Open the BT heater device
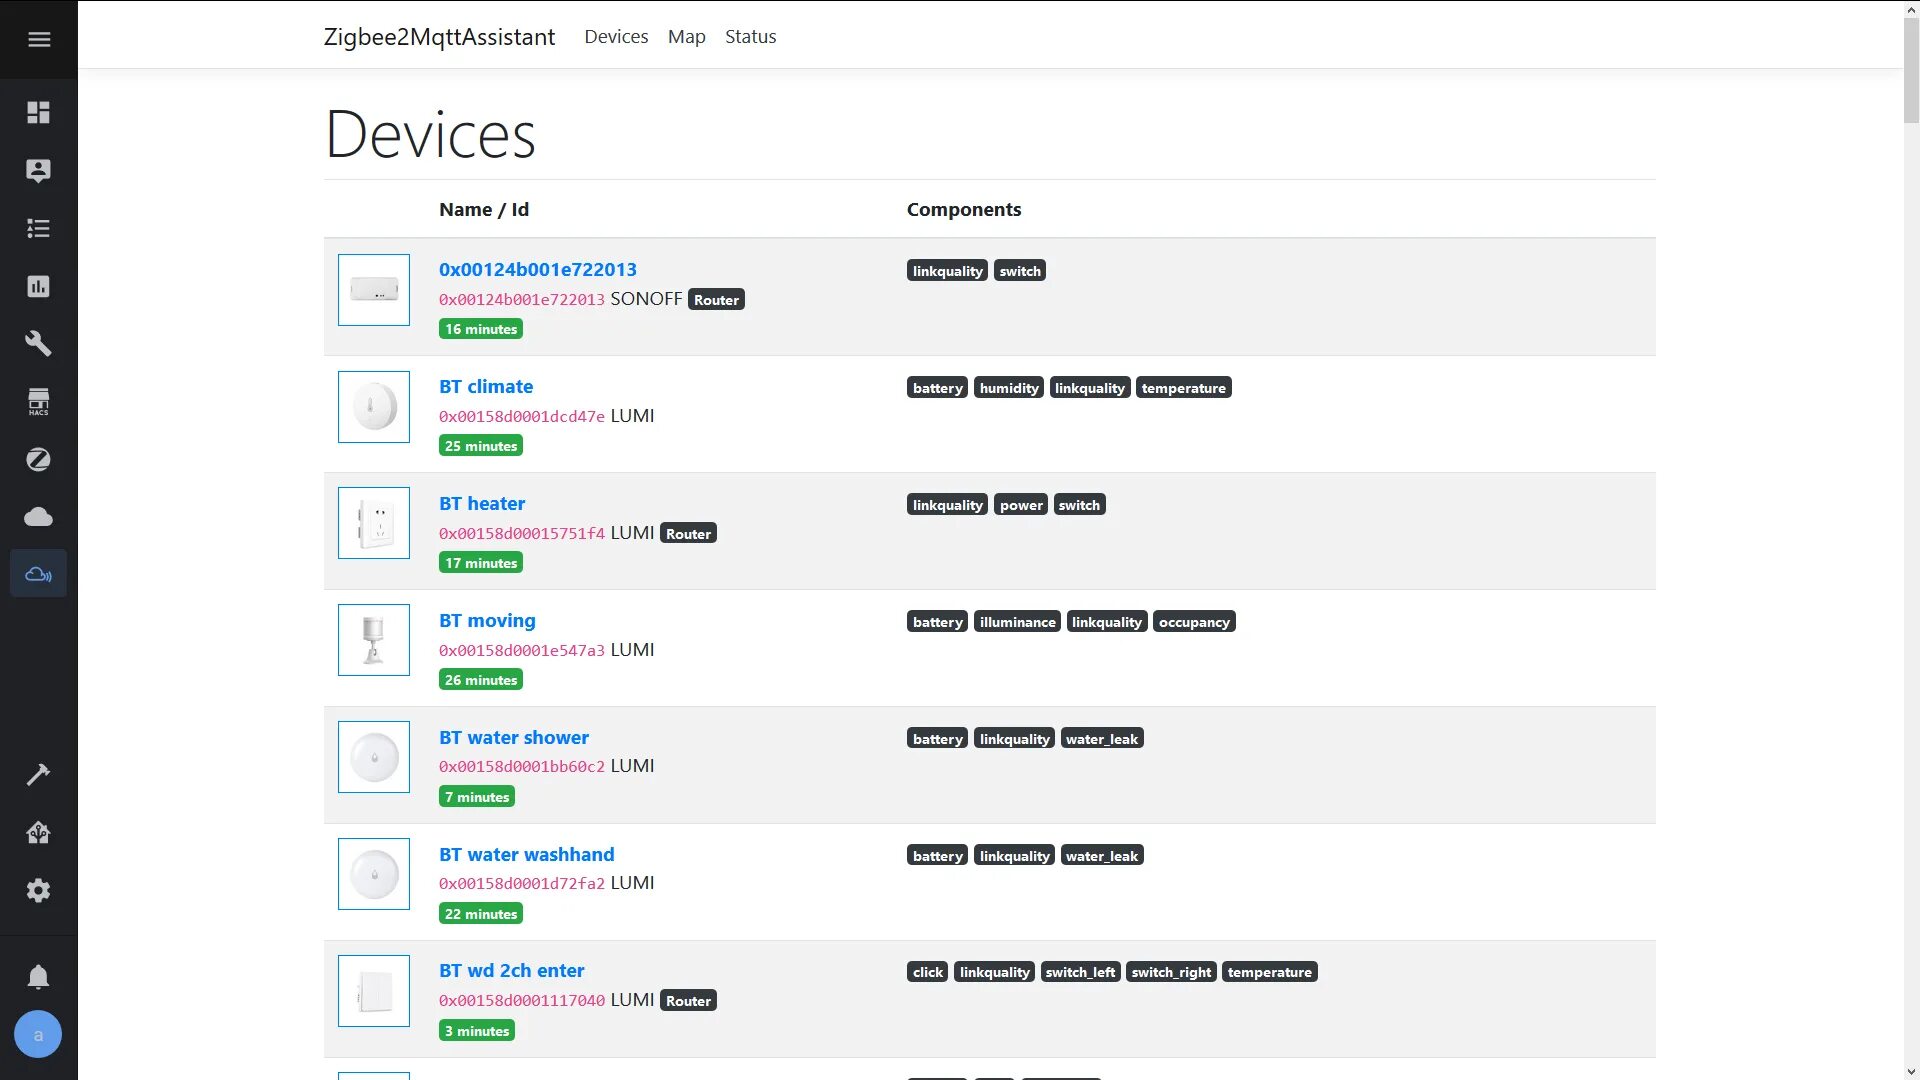The width and height of the screenshot is (1920, 1080). pos(482,503)
